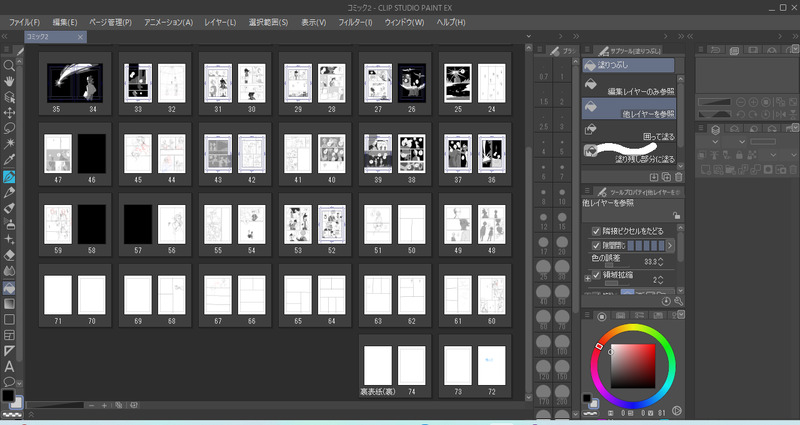Image resolution: width=800 pixels, height=425 pixels.
Task: Select the Fill bucket tool in toolbar
Action: point(9,288)
